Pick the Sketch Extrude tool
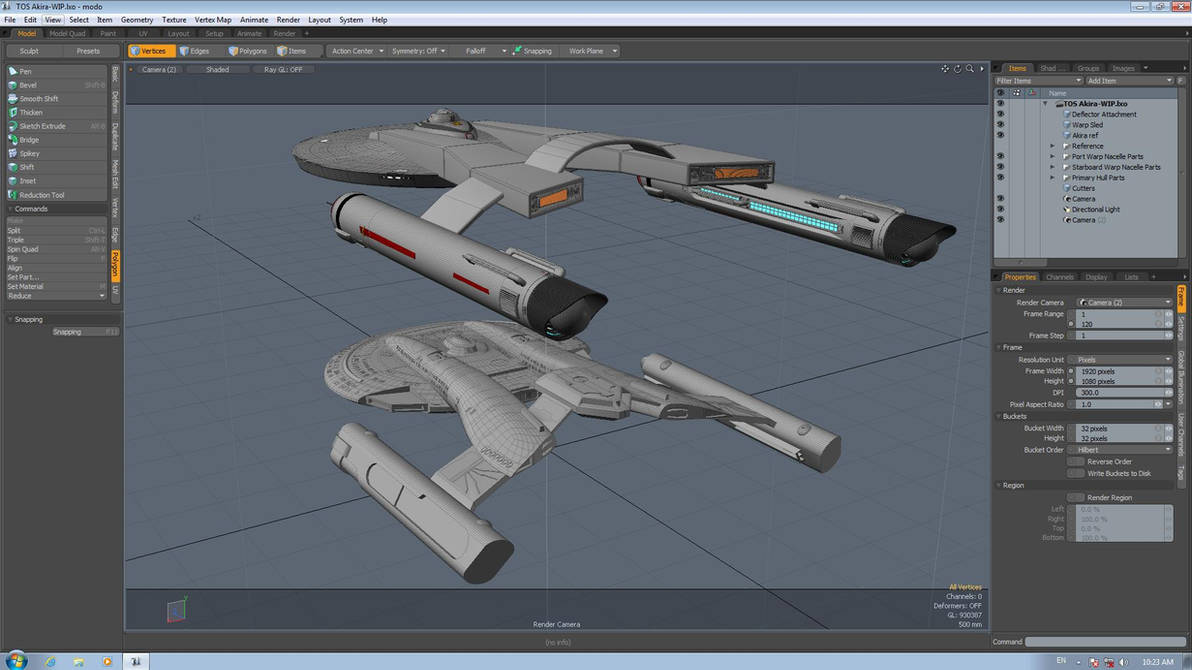The image size is (1192, 670). click(56, 126)
